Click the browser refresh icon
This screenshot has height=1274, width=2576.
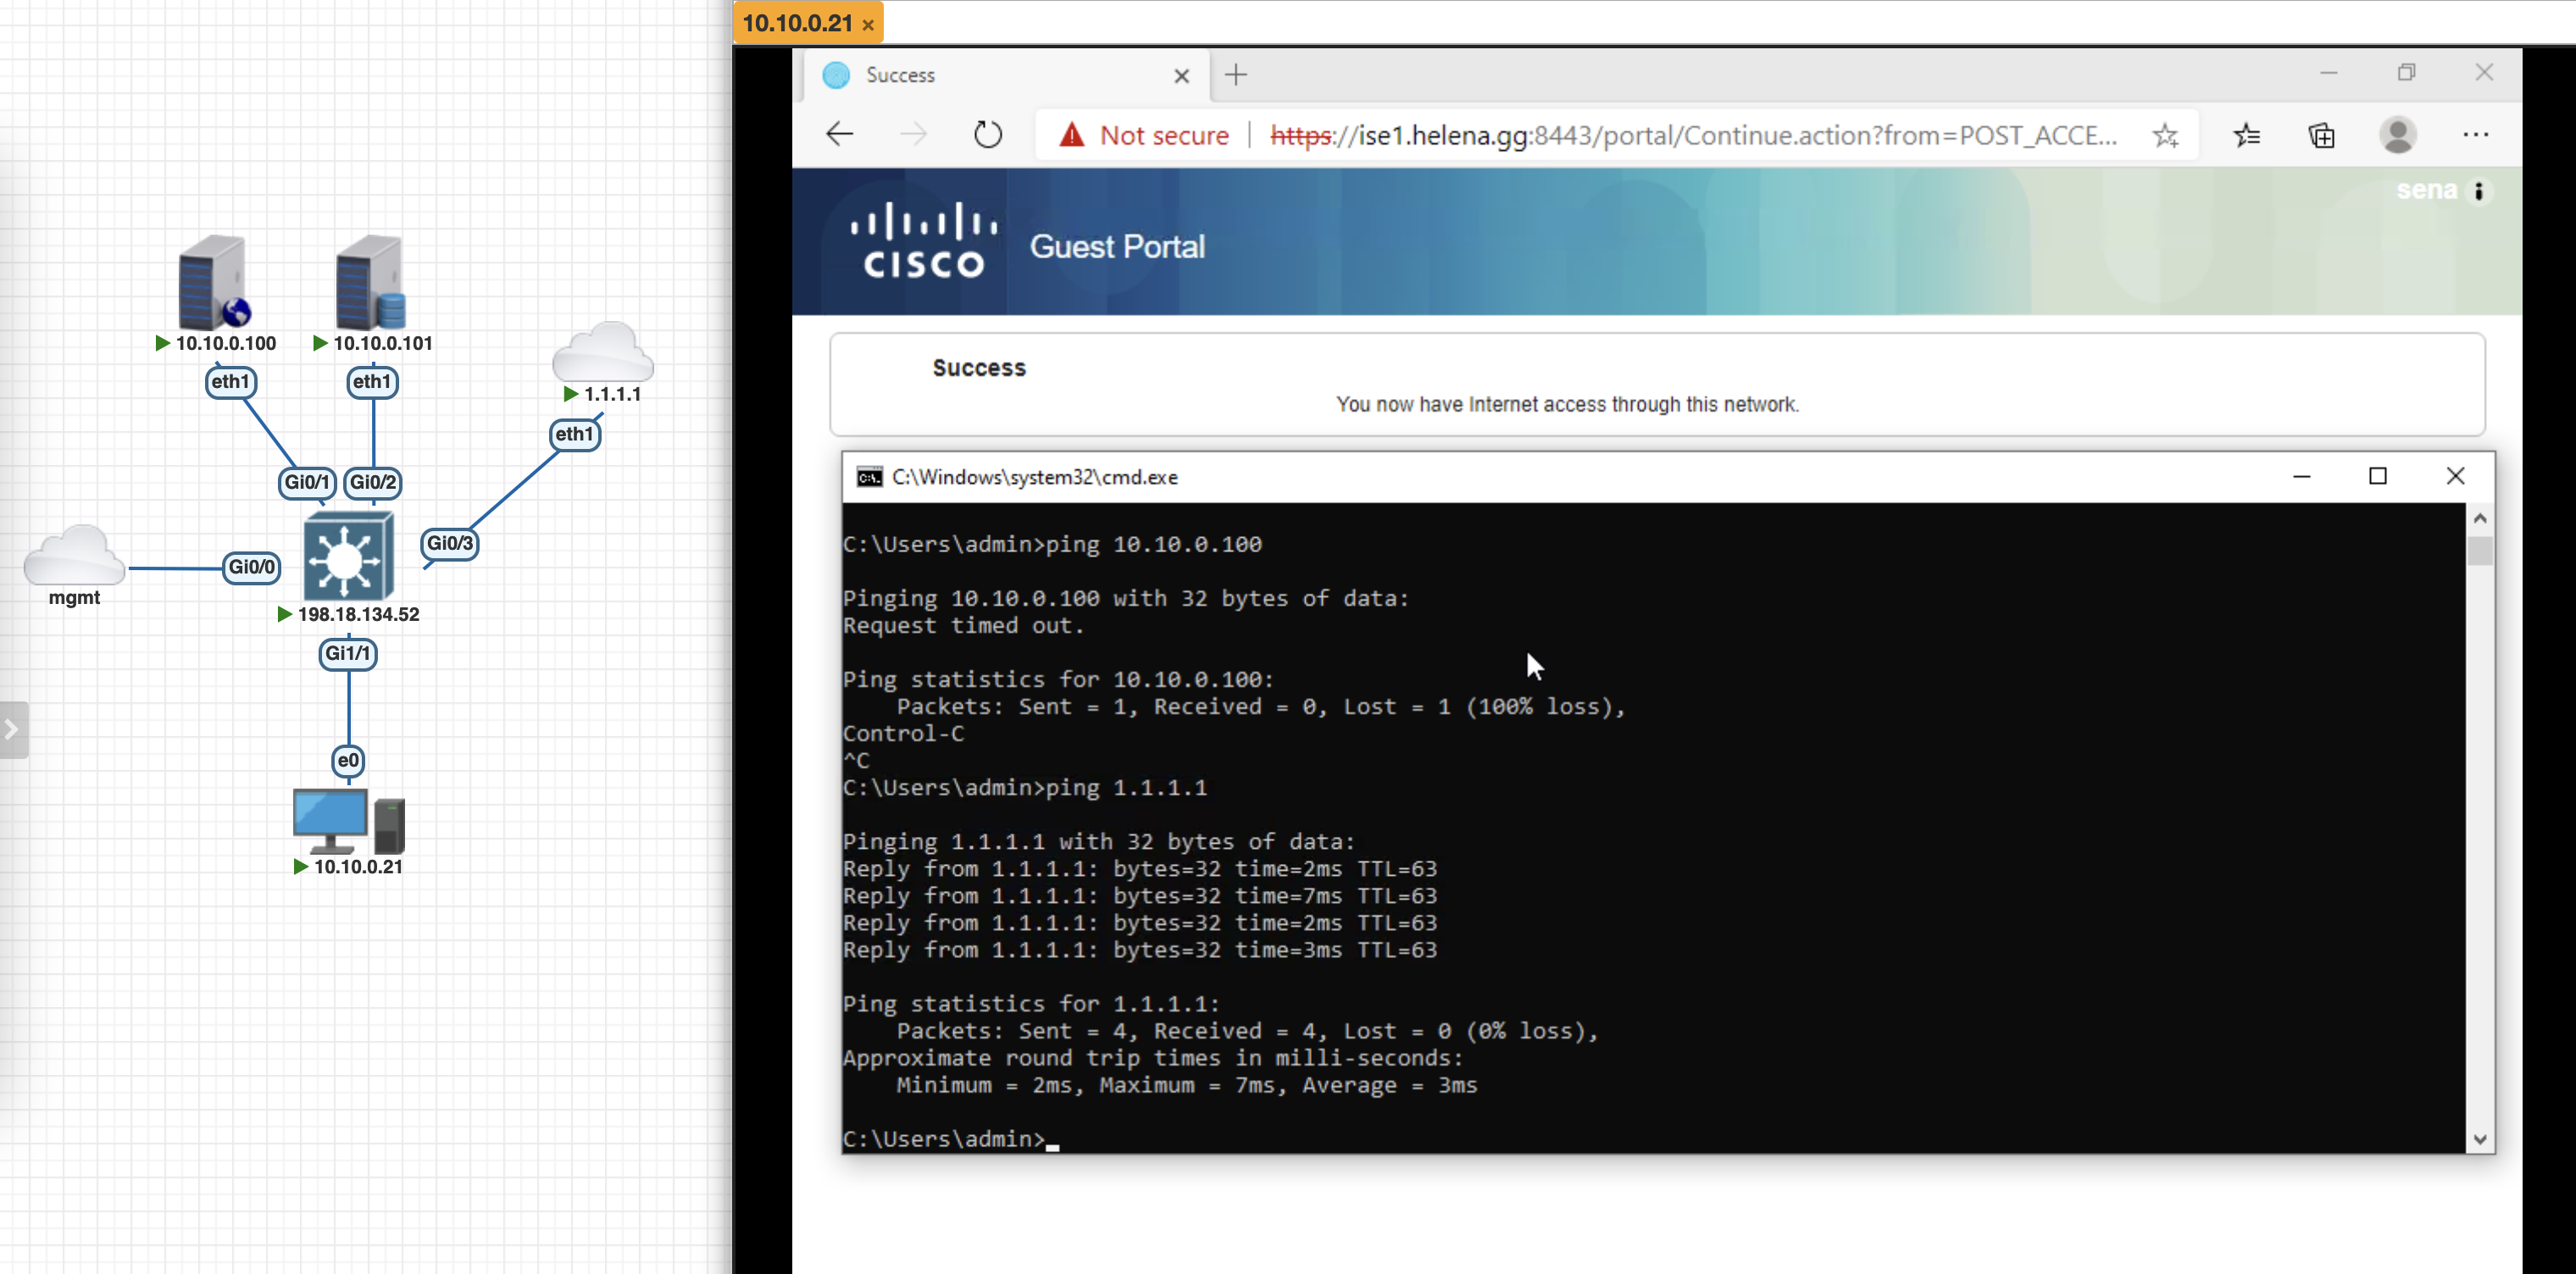click(987, 135)
